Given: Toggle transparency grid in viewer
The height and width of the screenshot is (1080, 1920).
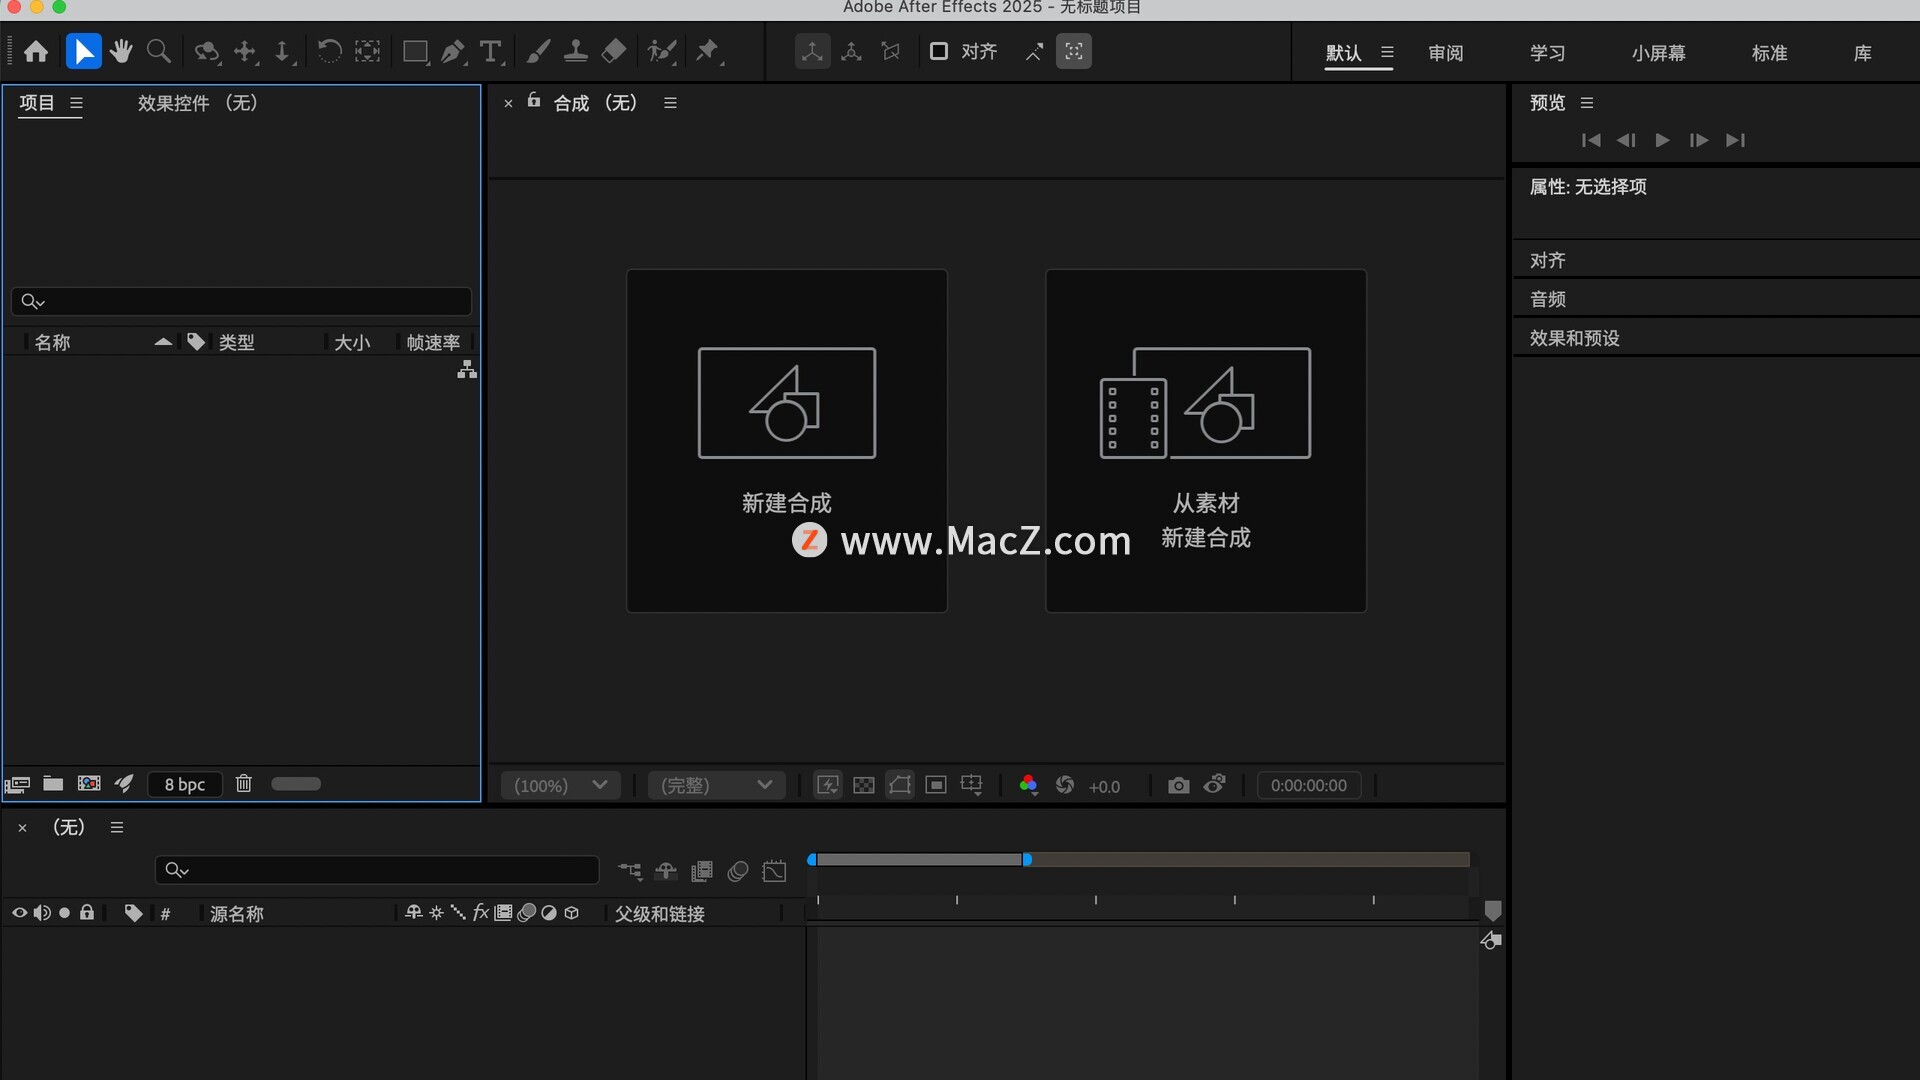Looking at the screenshot, I should click(x=864, y=786).
